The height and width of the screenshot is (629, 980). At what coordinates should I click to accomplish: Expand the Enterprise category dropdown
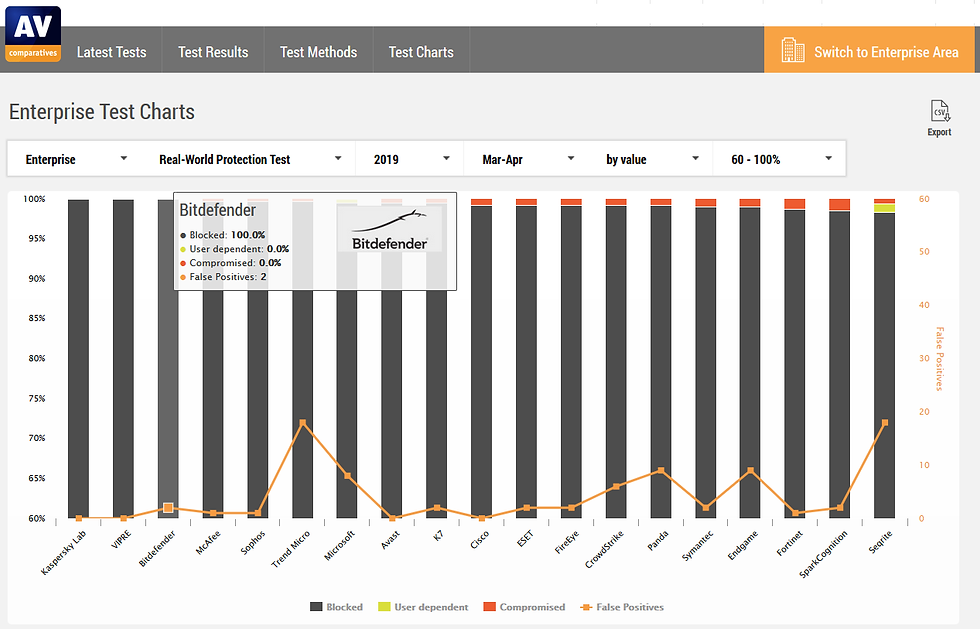point(76,159)
